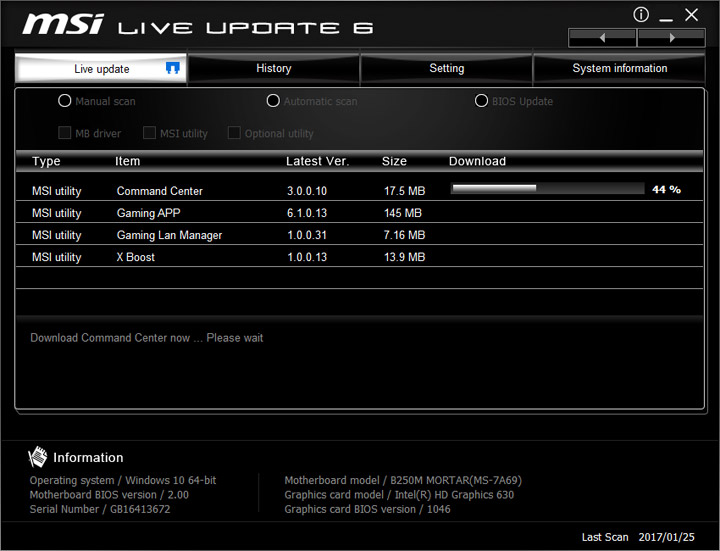Select the Automatic scan radio button
The image size is (720, 551).
point(273,101)
